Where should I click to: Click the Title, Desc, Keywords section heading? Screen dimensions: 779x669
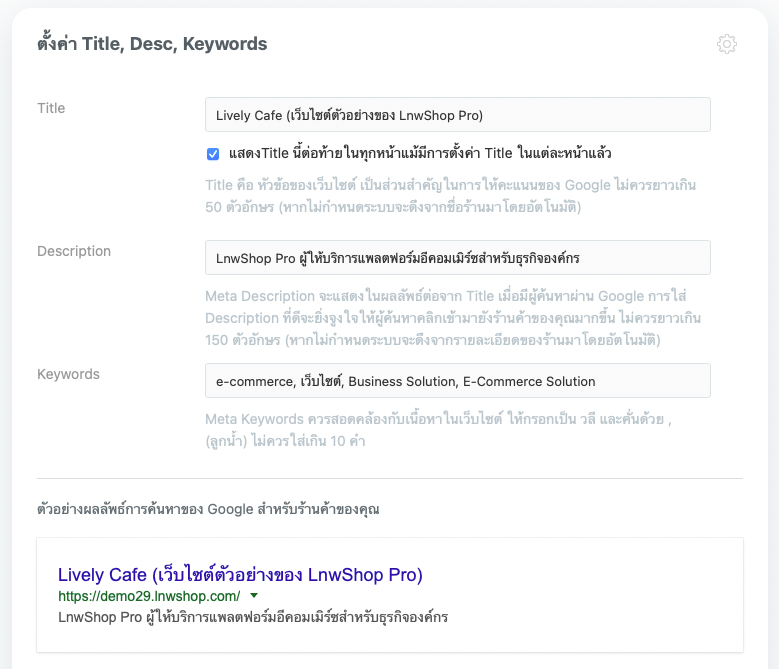(x=152, y=44)
